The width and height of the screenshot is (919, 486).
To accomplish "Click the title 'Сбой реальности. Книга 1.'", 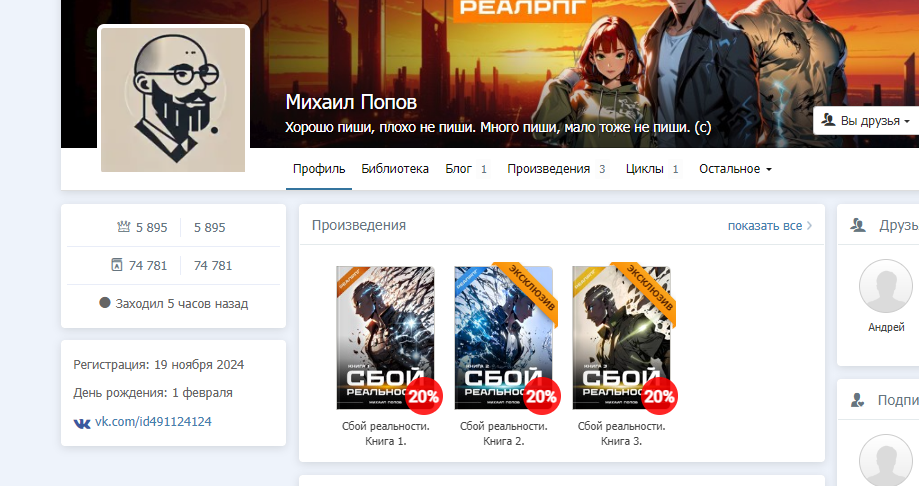I will (x=386, y=434).
